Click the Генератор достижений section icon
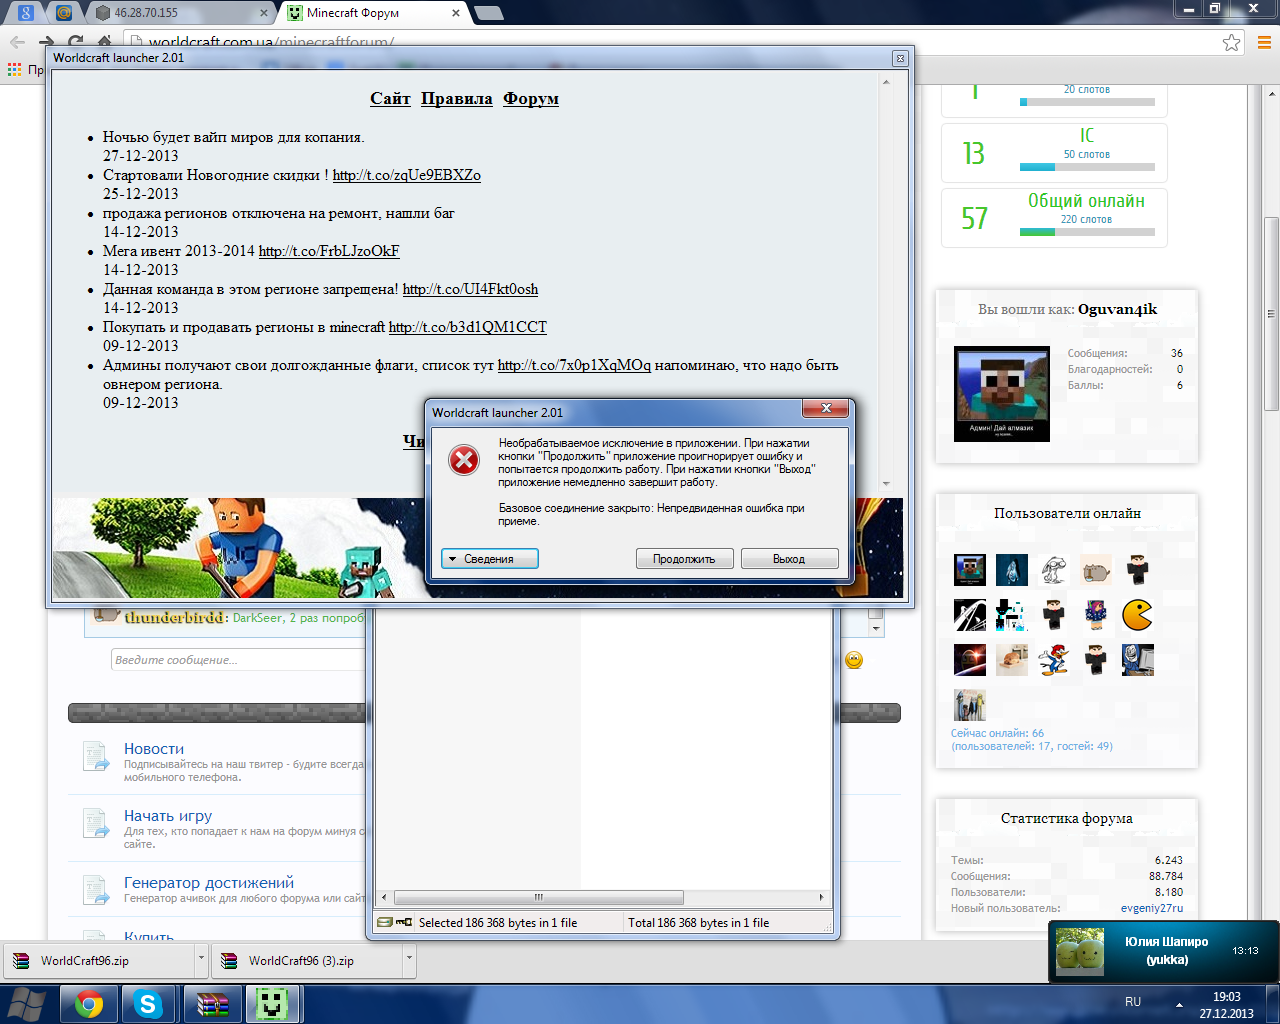Screen dimensions: 1280x1024 [96, 891]
